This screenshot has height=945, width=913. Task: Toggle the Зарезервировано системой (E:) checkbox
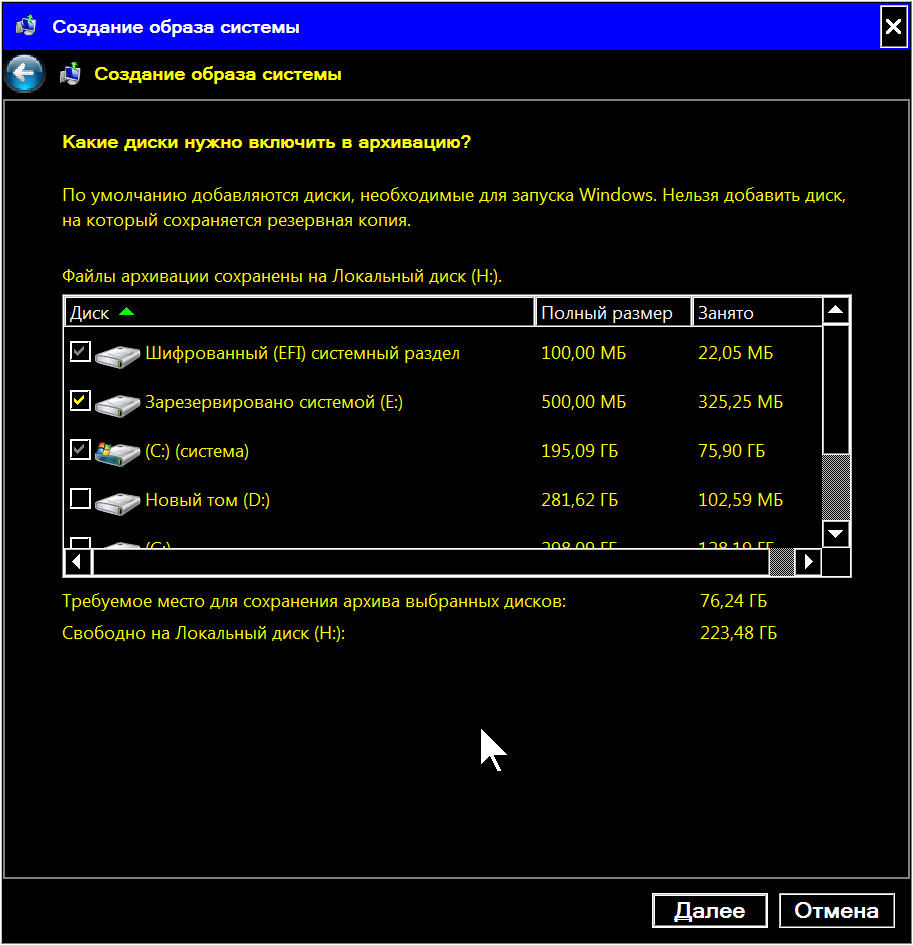click(80, 401)
